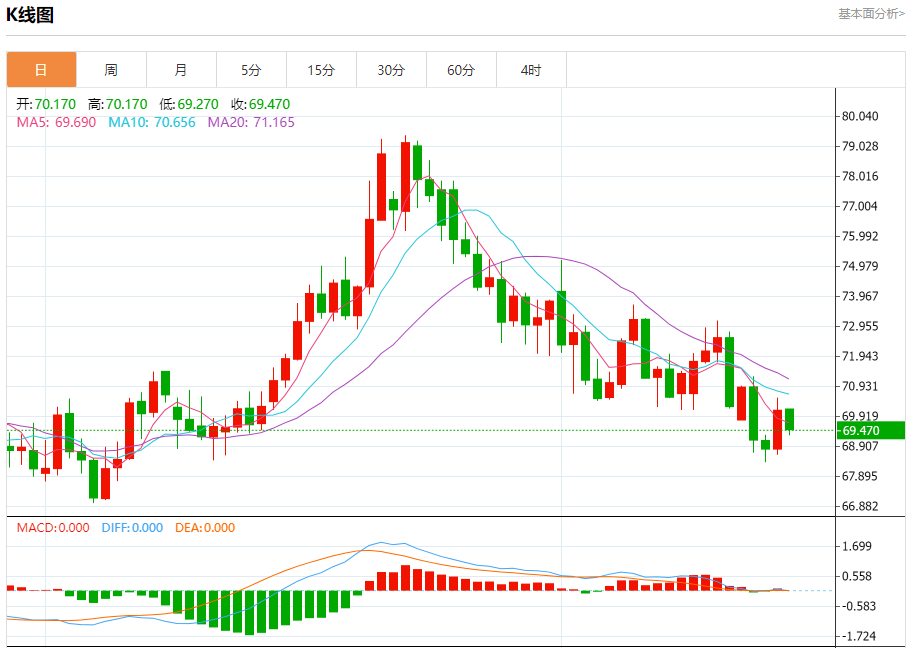Click the 高:70.170 high price value
The width and height of the screenshot is (910, 648).
coord(117,104)
